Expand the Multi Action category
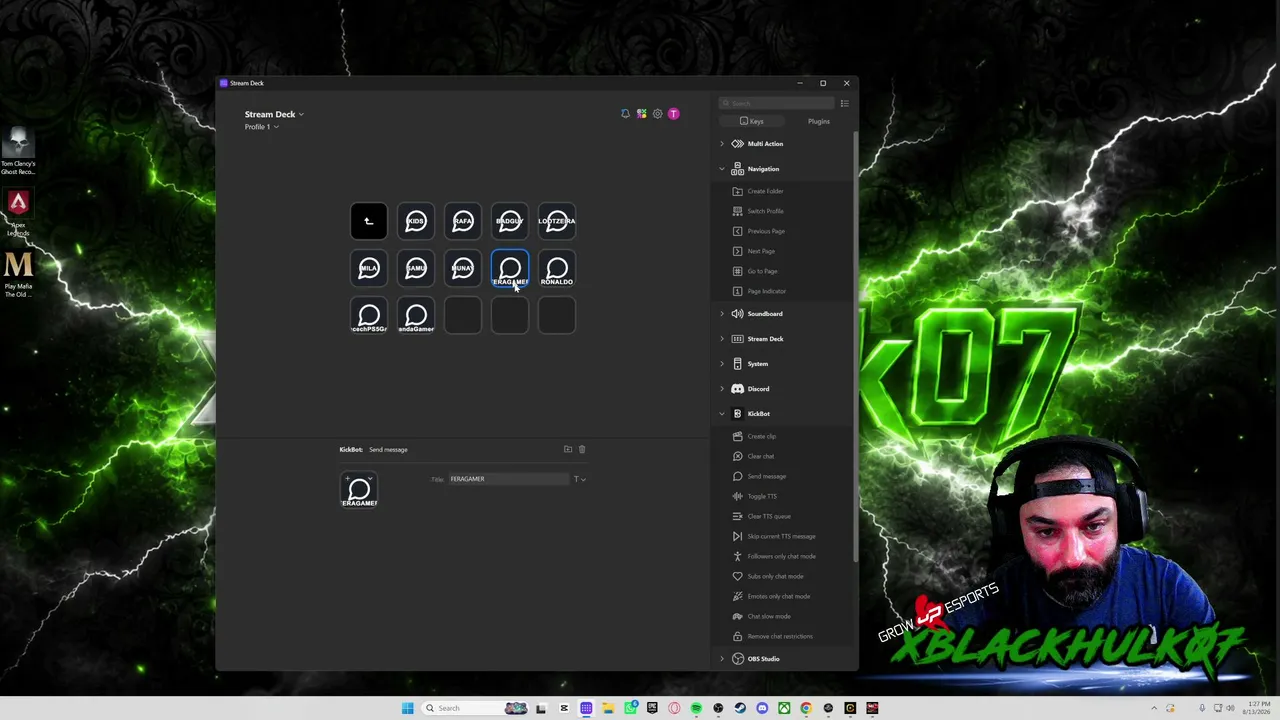This screenshot has height=720, width=1280. pyautogui.click(x=722, y=144)
